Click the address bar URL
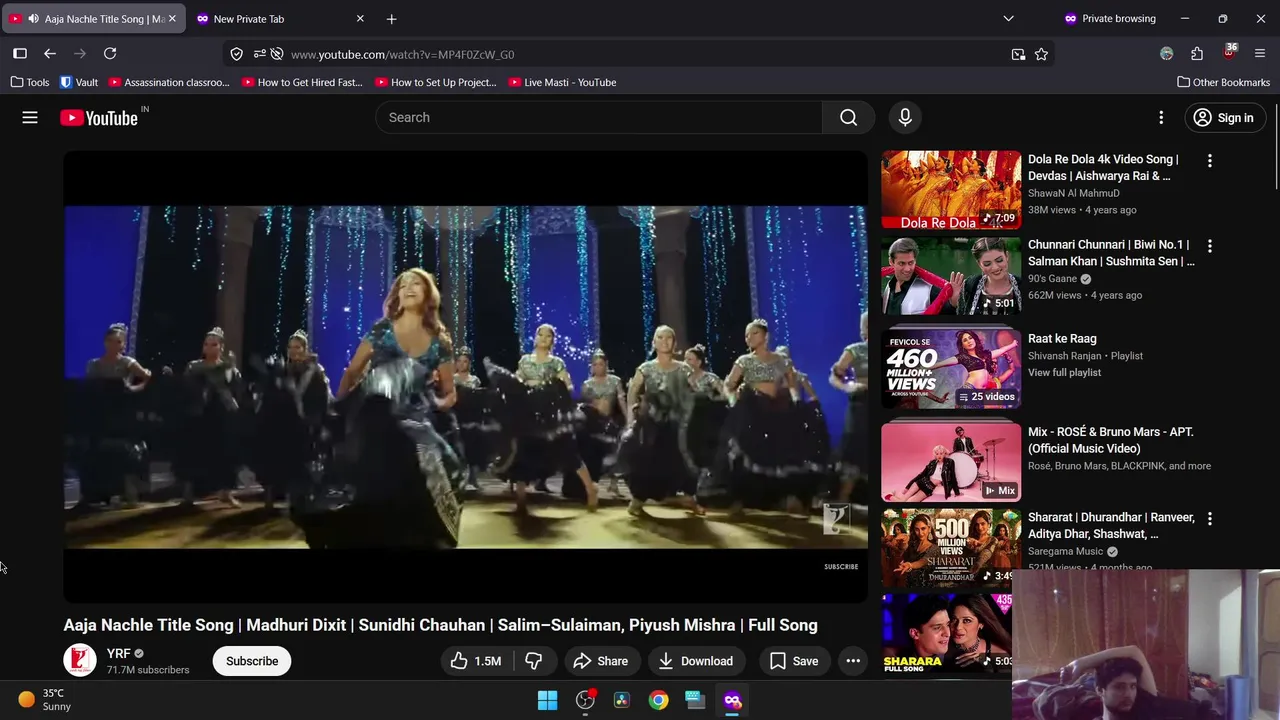This screenshot has height=720, width=1280. (402, 54)
